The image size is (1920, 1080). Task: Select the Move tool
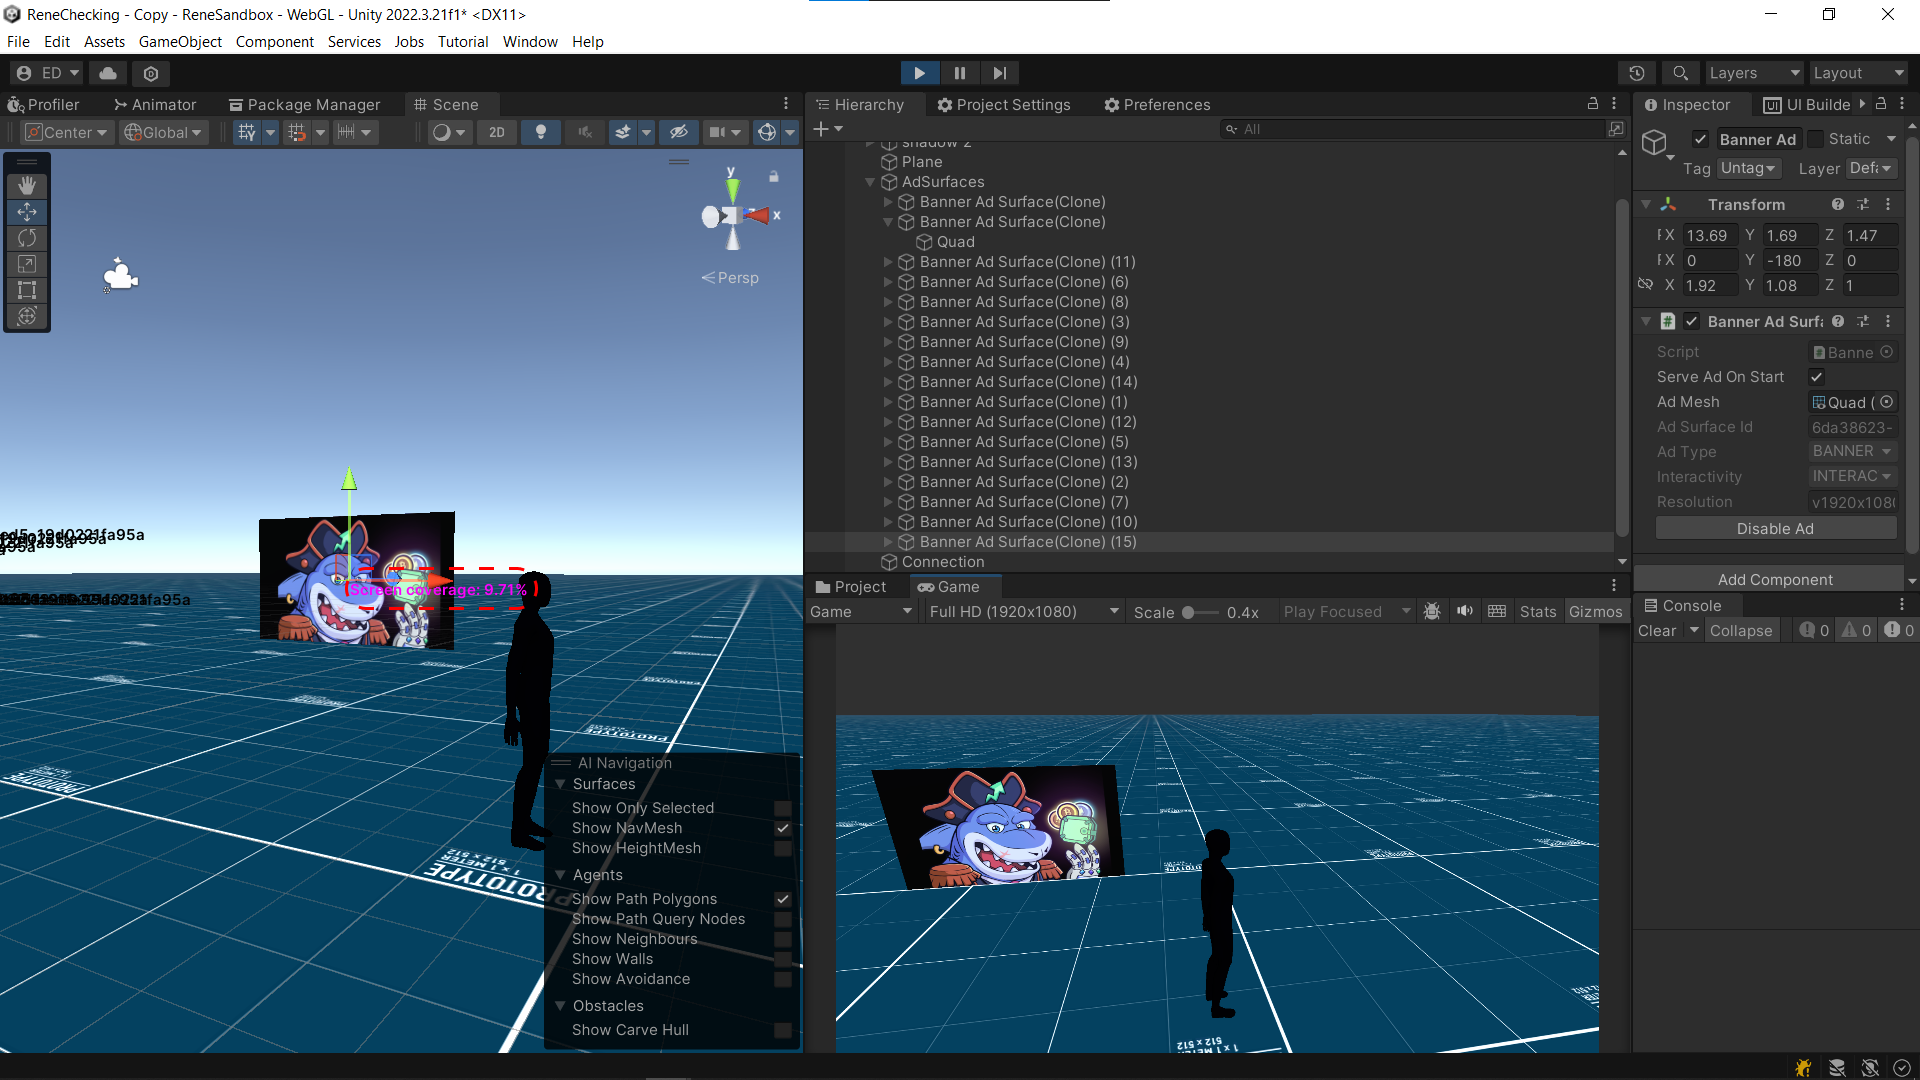(x=27, y=211)
